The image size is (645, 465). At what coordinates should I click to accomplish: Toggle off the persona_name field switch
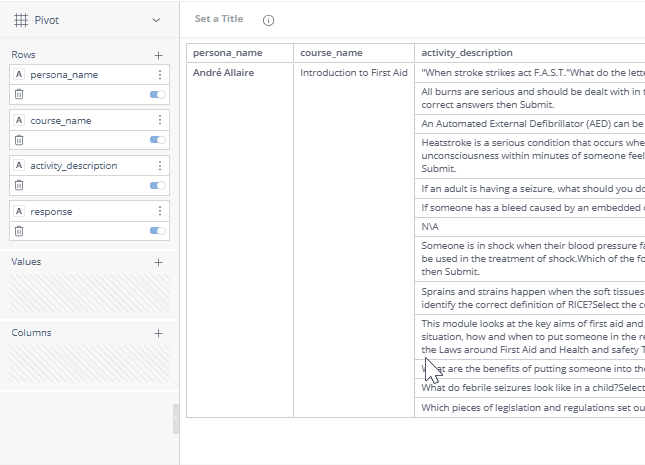point(157,94)
